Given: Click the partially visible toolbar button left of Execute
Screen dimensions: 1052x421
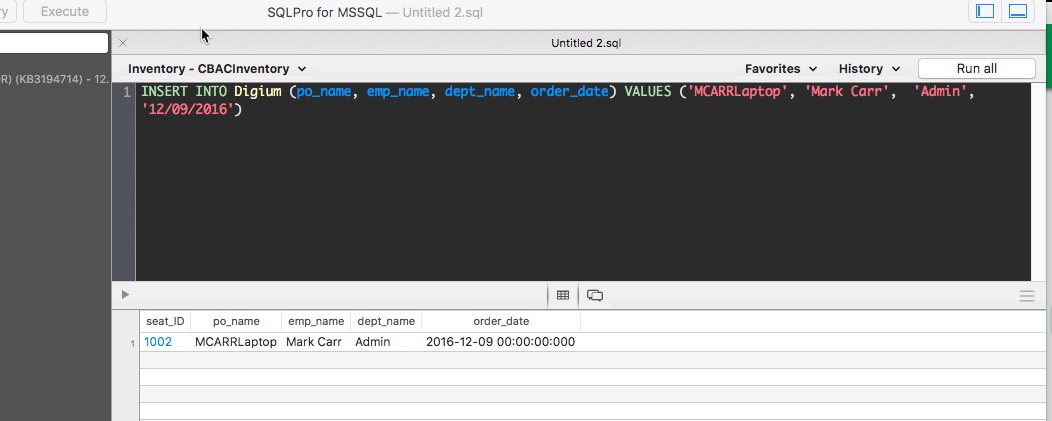Looking at the screenshot, I should tap(5, 11).
